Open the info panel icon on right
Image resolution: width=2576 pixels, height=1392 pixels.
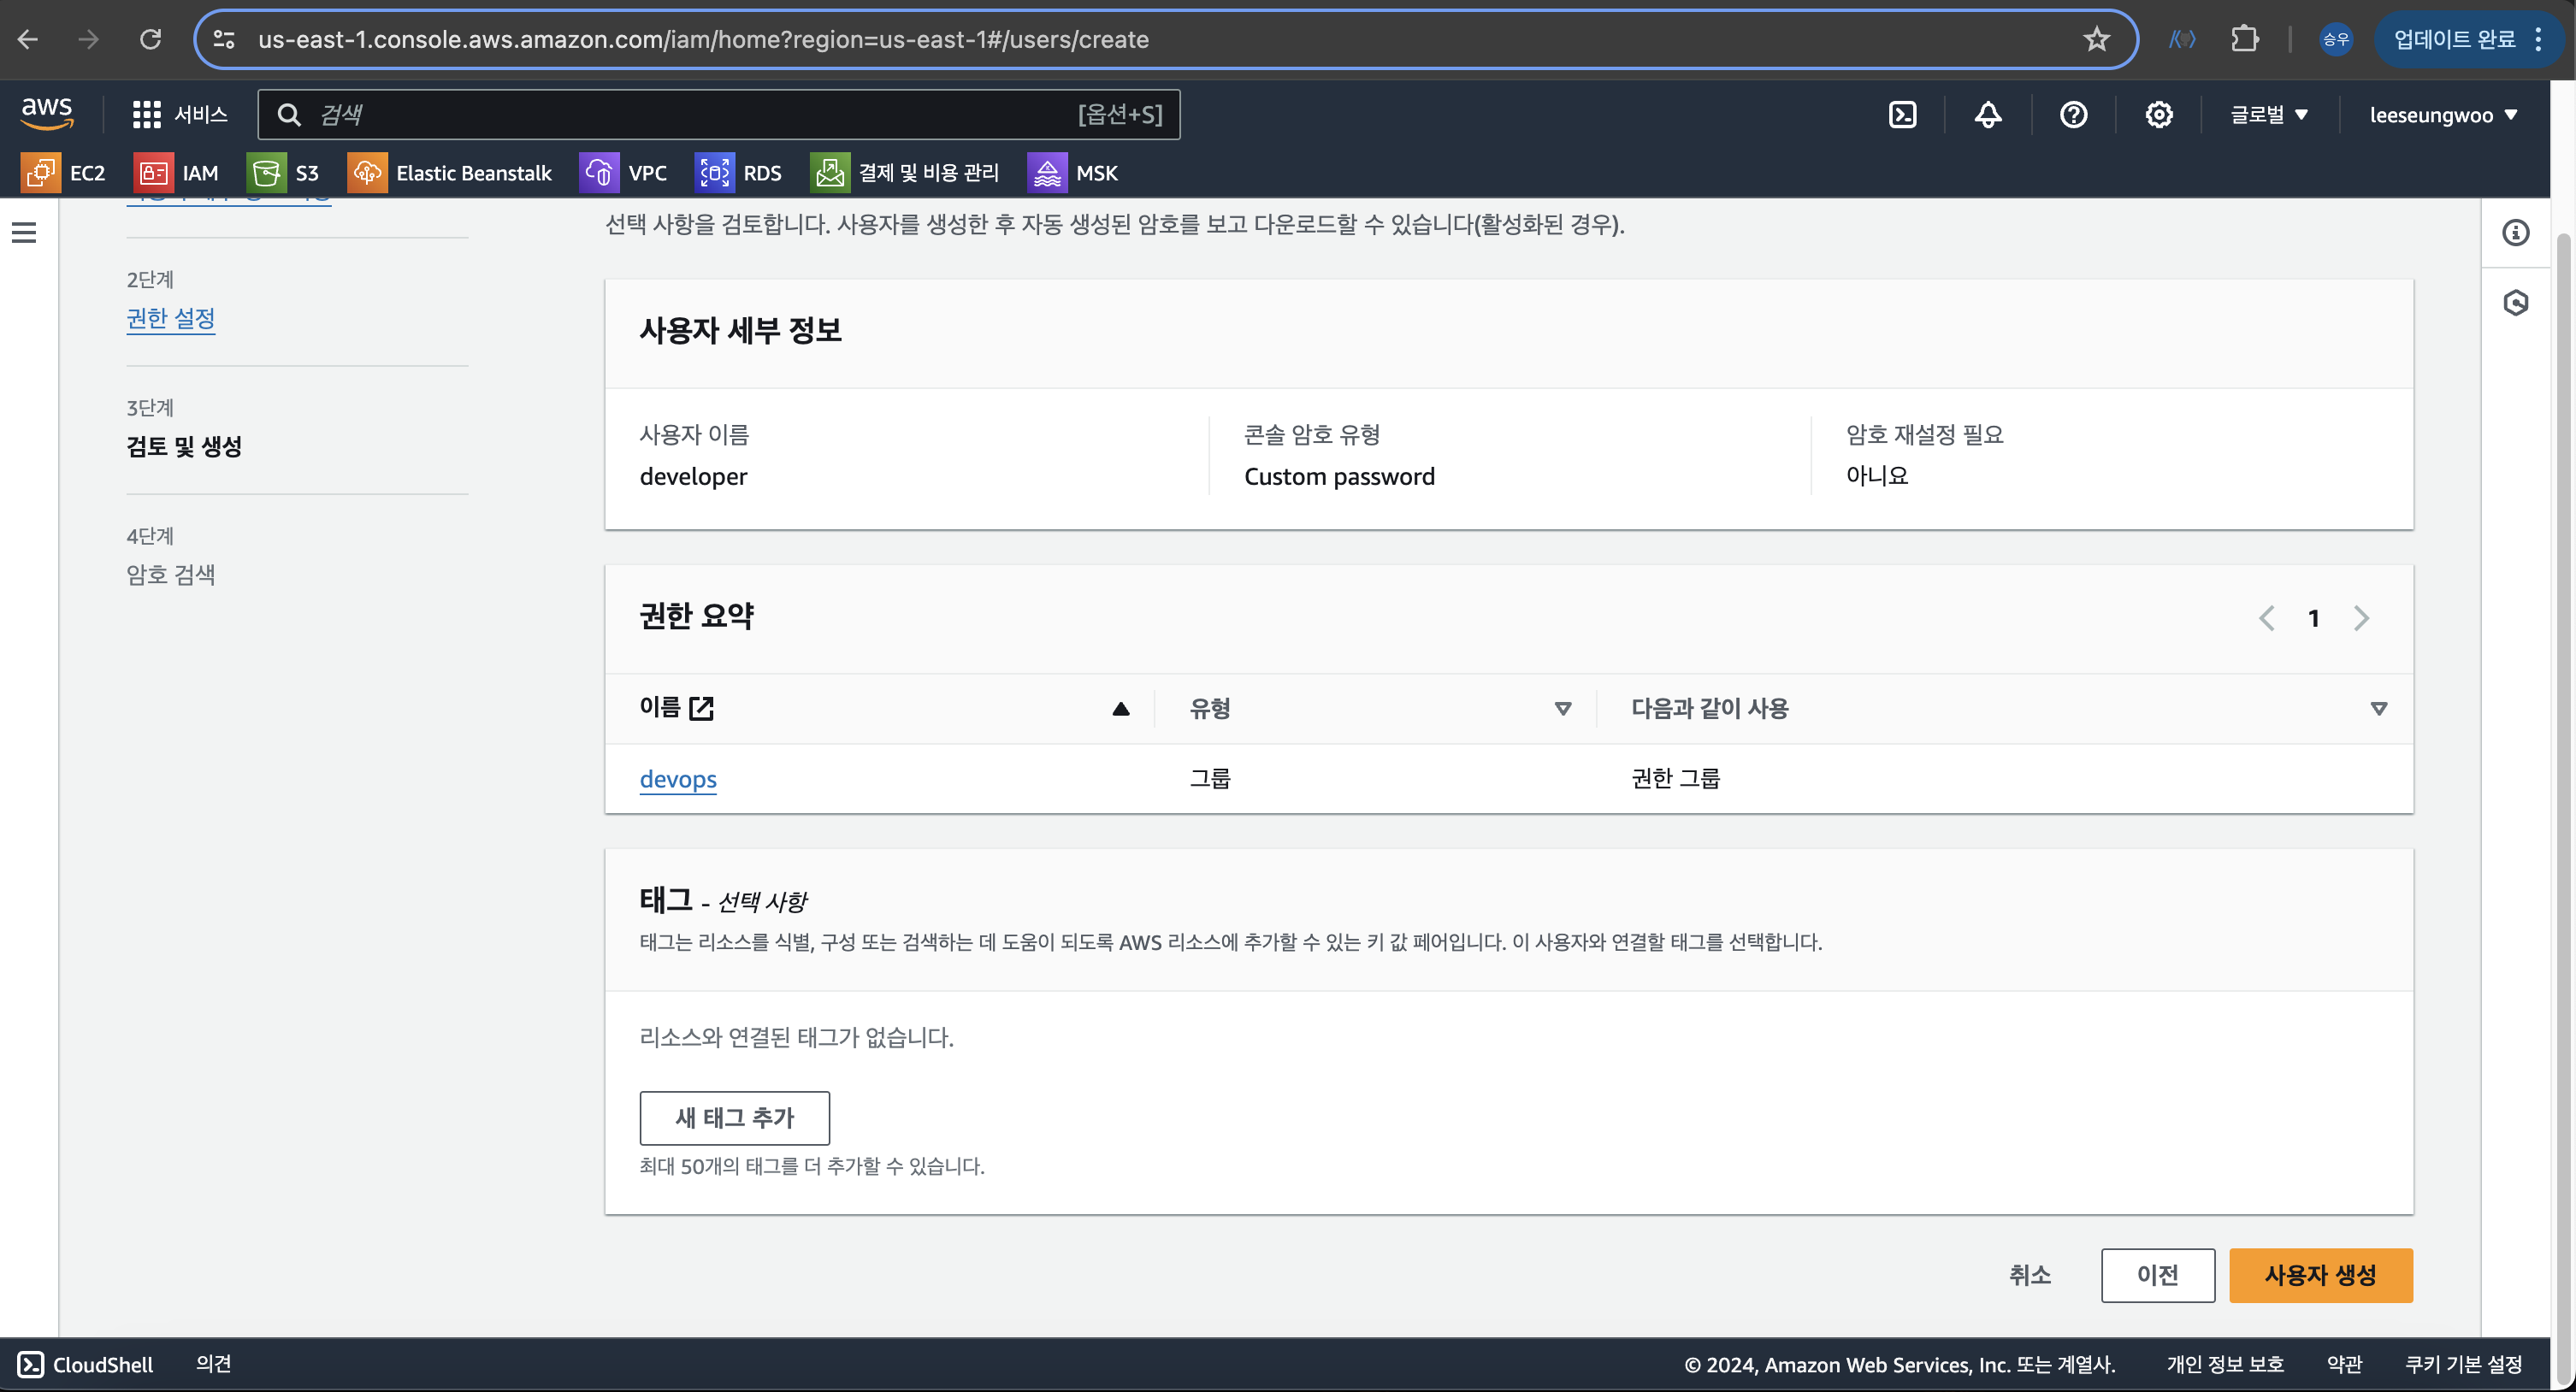[x=2515, y=233]
